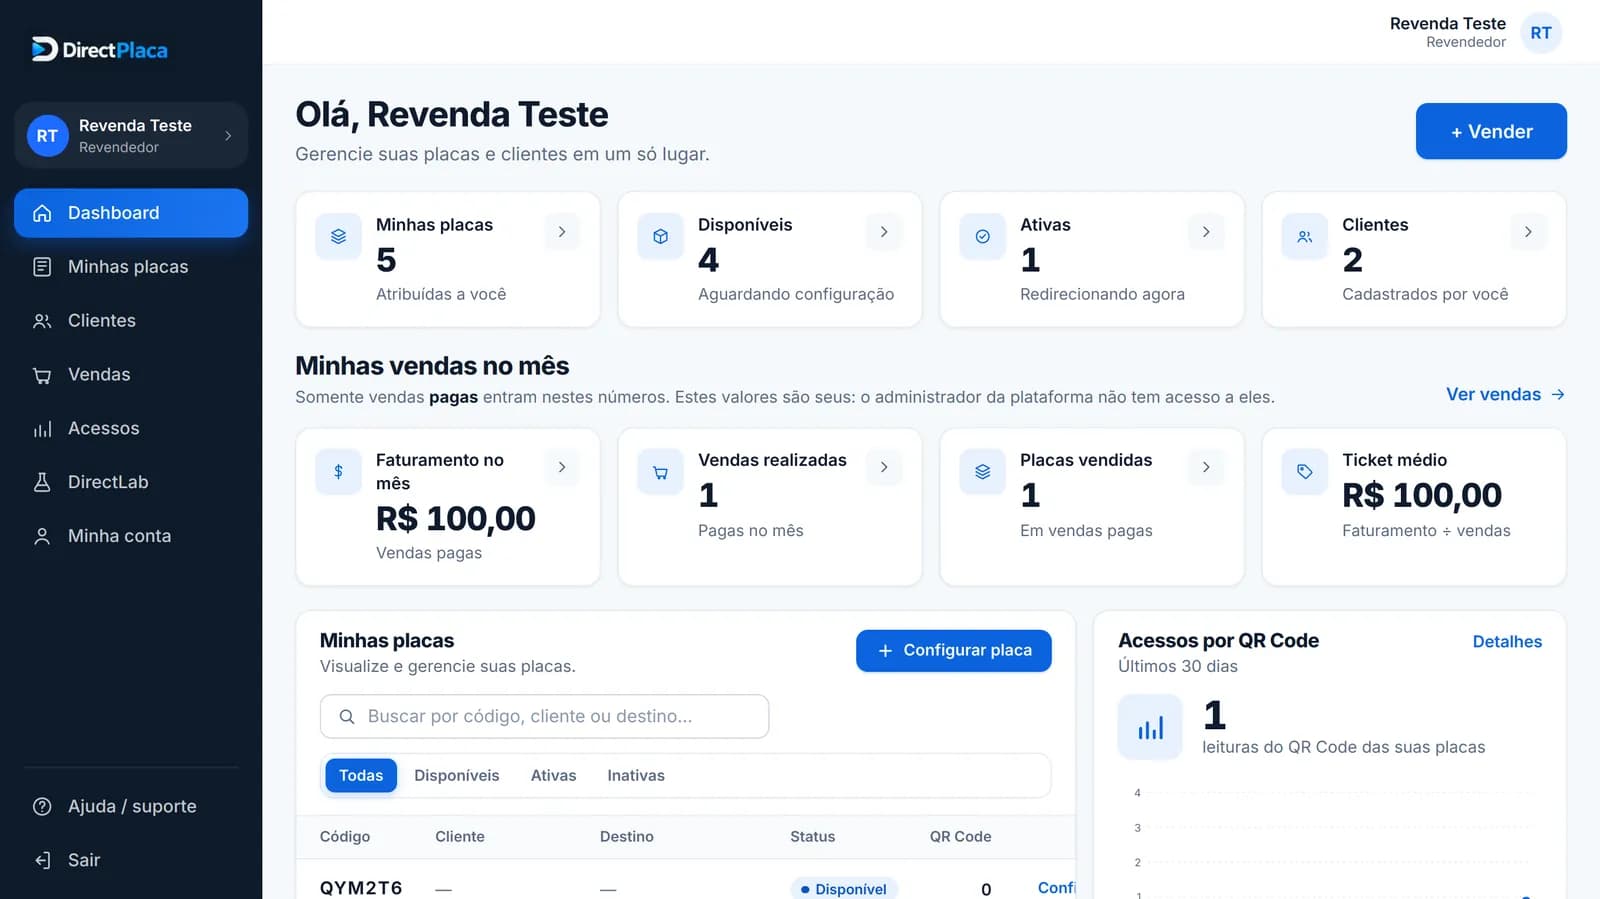Expand the Revenda Teste profile chevron in sidebar
Viewport: 1600px width, 899px height.
click(x=228, y=136)
